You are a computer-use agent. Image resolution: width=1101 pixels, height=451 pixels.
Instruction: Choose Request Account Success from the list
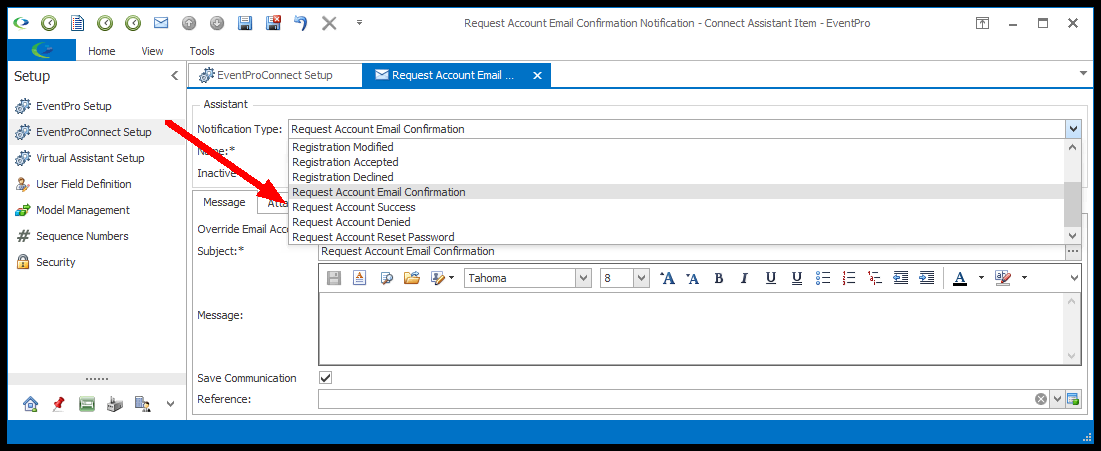pos(354,207)
